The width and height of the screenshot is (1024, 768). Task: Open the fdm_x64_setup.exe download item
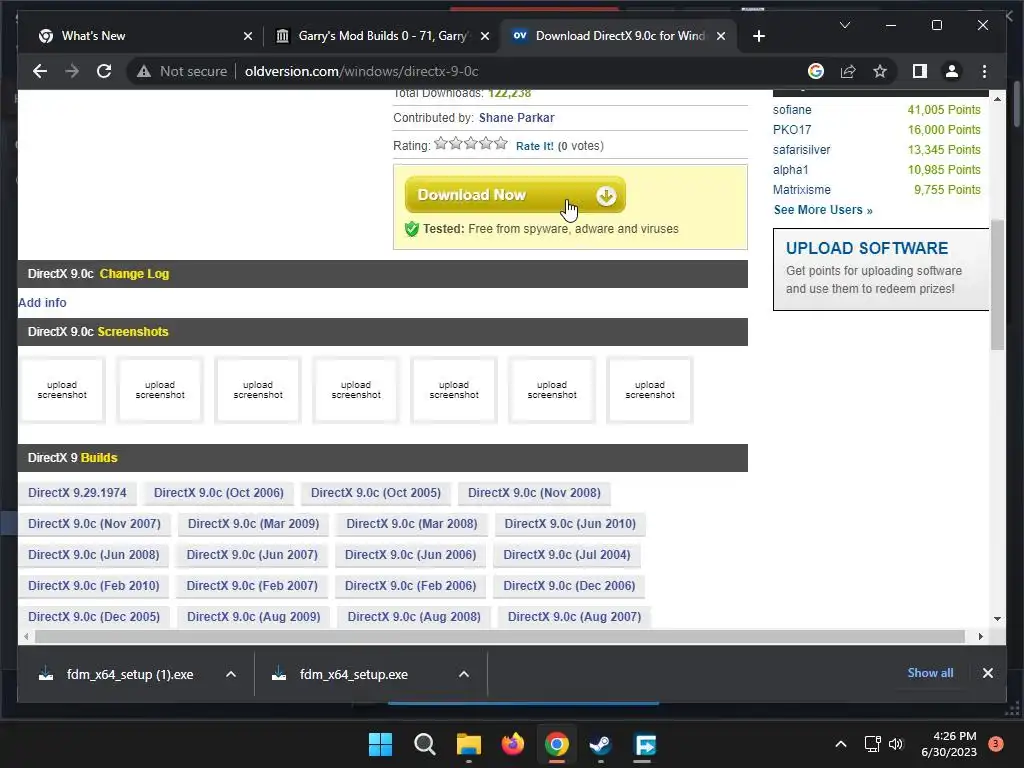(353, 674)
